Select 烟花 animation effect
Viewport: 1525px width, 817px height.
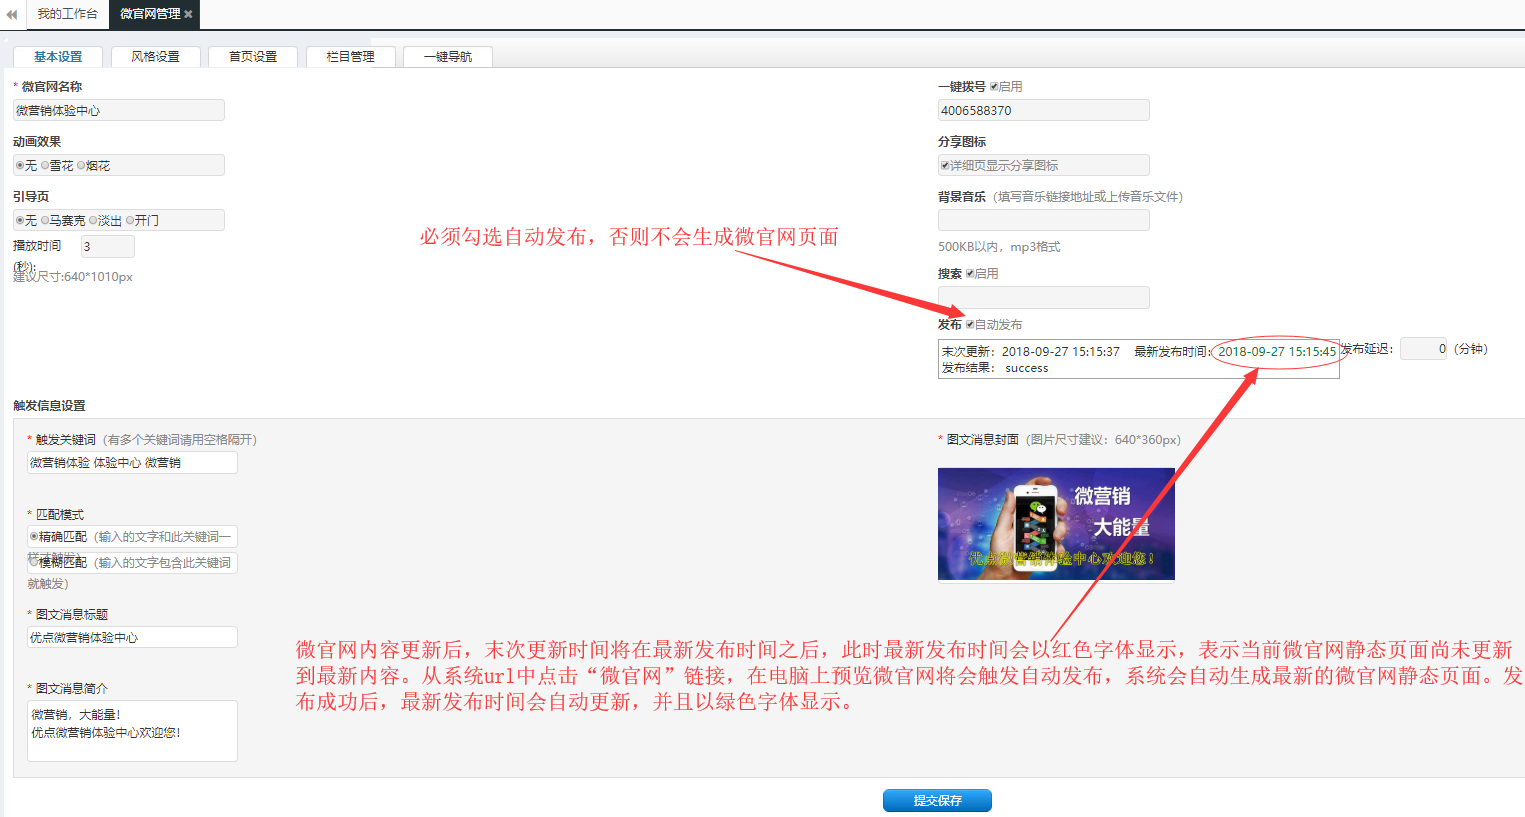81,166
